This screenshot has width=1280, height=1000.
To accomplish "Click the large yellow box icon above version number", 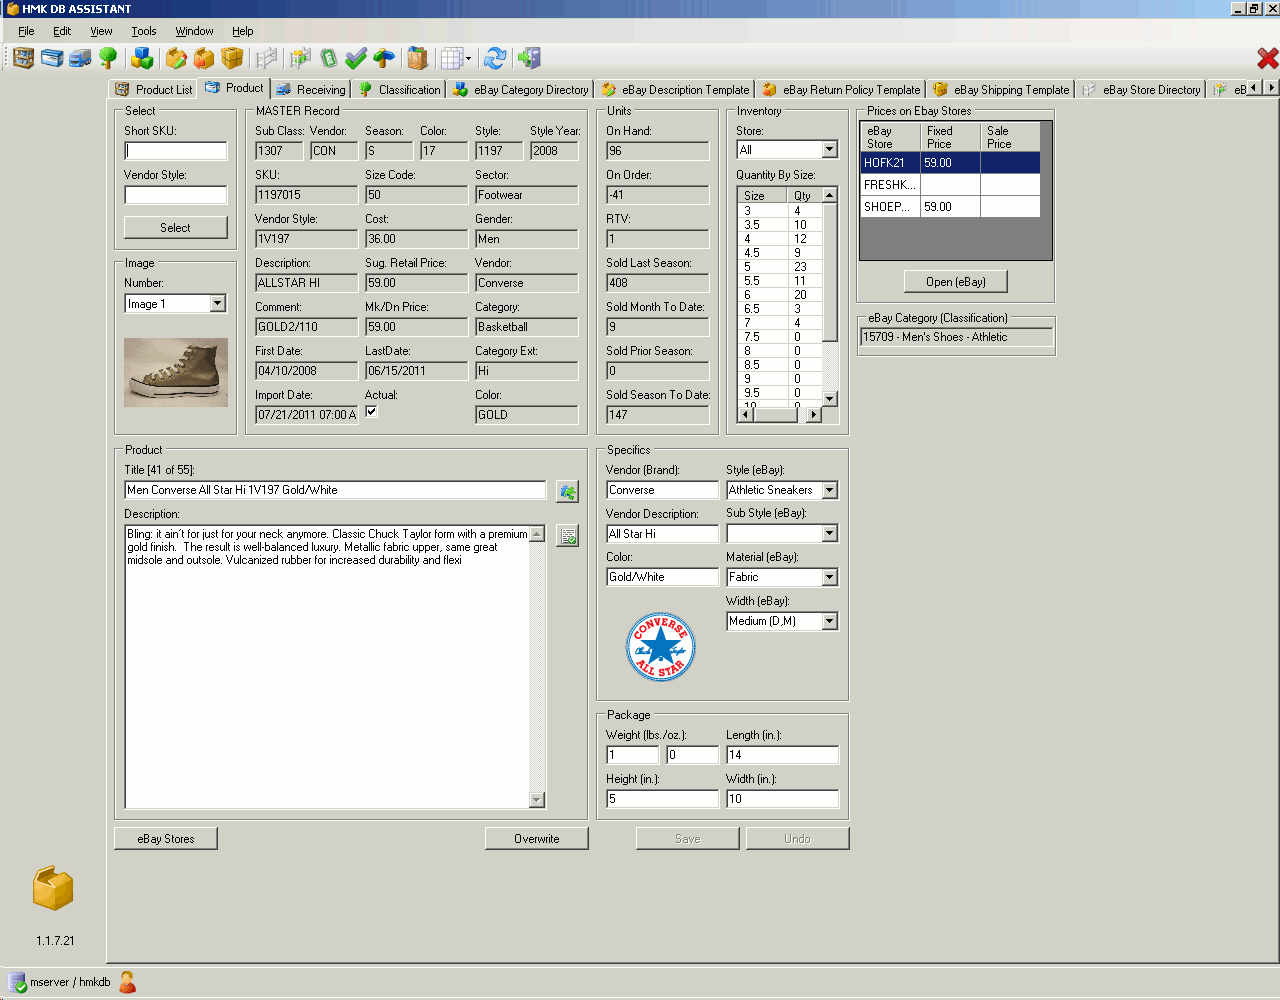I will [x=53, y=888].
